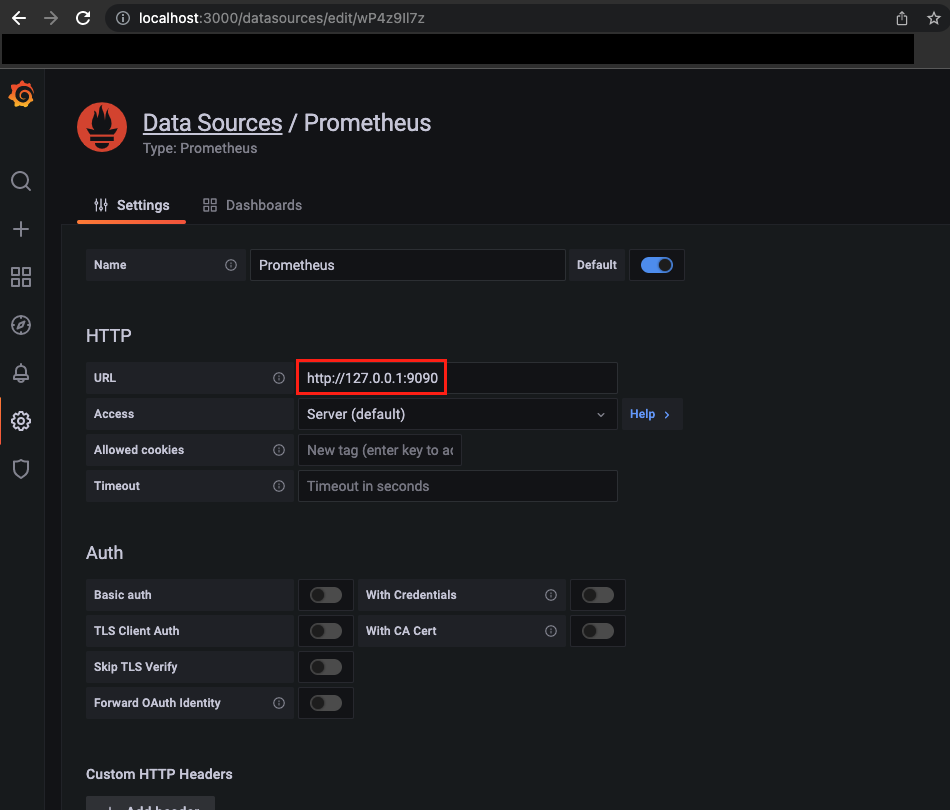Click the info icon for Timeout
The height and width of the screenshot is (810, 950).
[279, 486]
